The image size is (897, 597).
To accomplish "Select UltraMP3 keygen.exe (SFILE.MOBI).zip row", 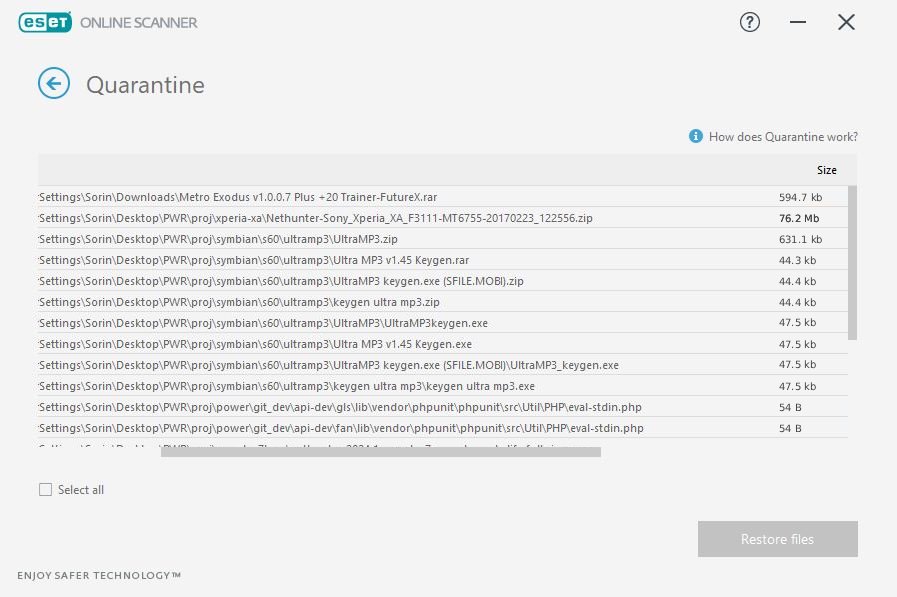I will (443, 281).
